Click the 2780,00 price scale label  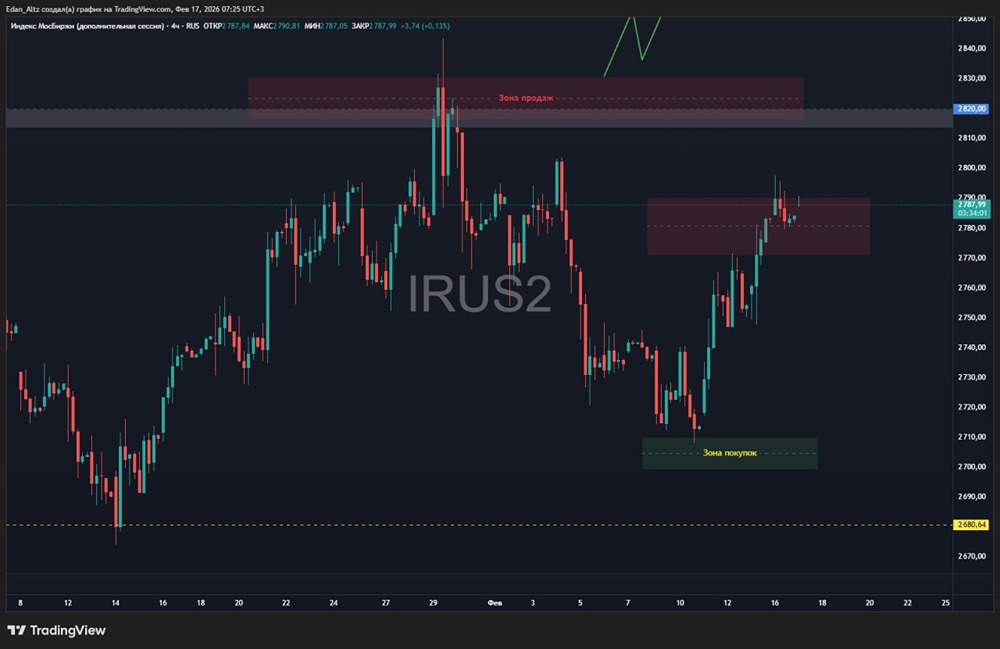(x=971, y=228)
